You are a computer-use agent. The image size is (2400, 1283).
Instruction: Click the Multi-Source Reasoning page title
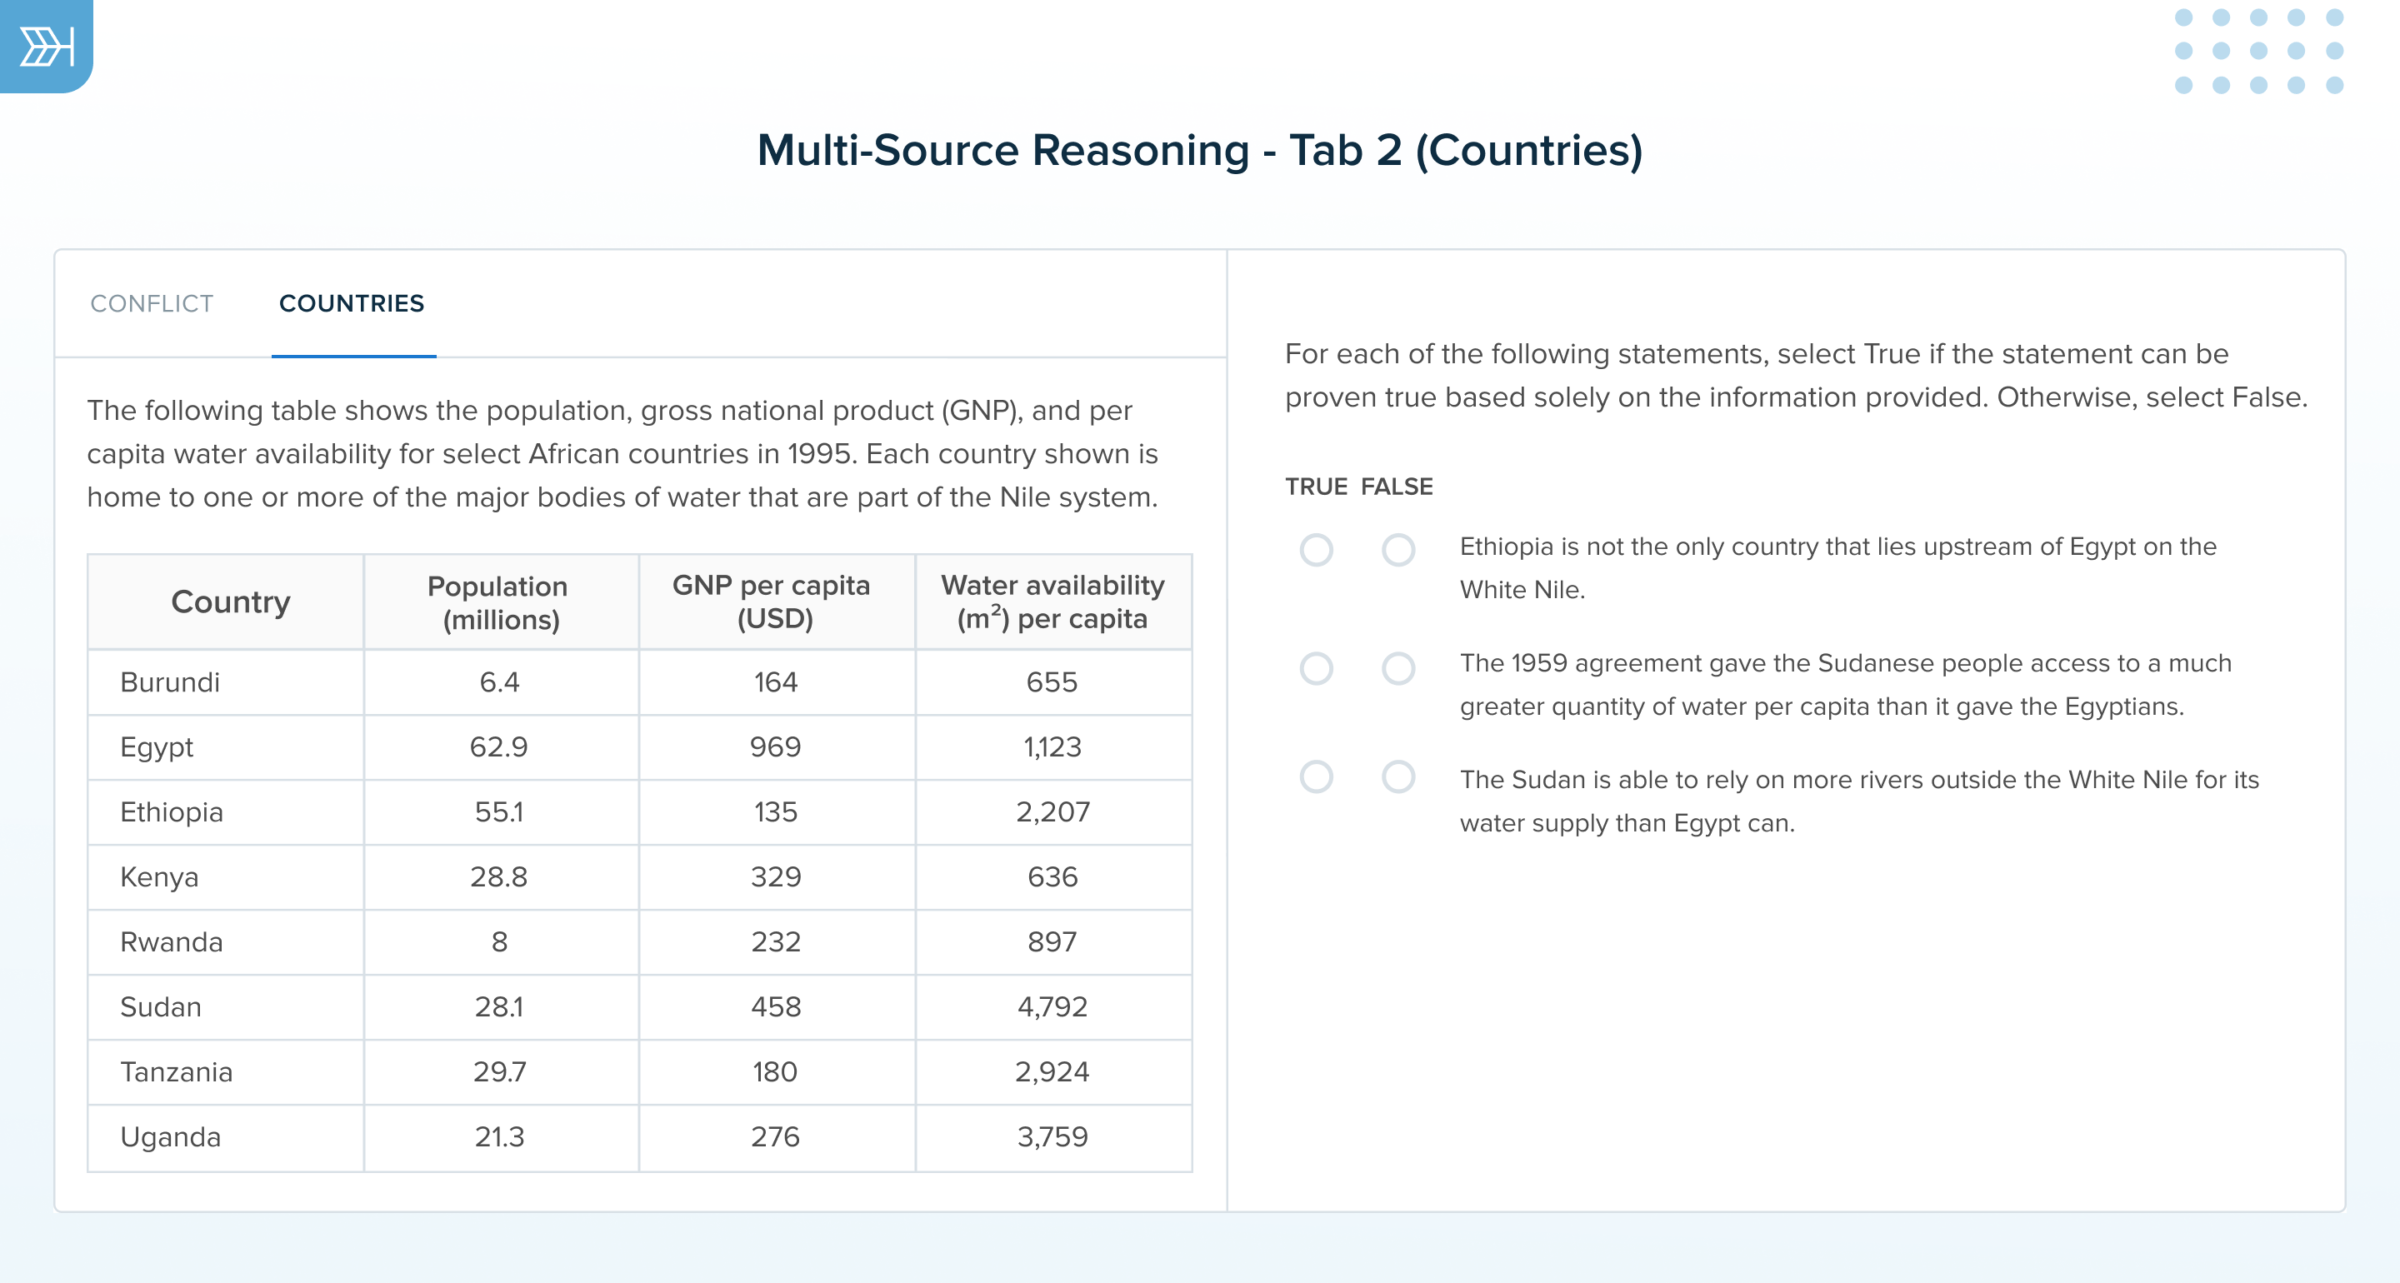point(1200,150)
